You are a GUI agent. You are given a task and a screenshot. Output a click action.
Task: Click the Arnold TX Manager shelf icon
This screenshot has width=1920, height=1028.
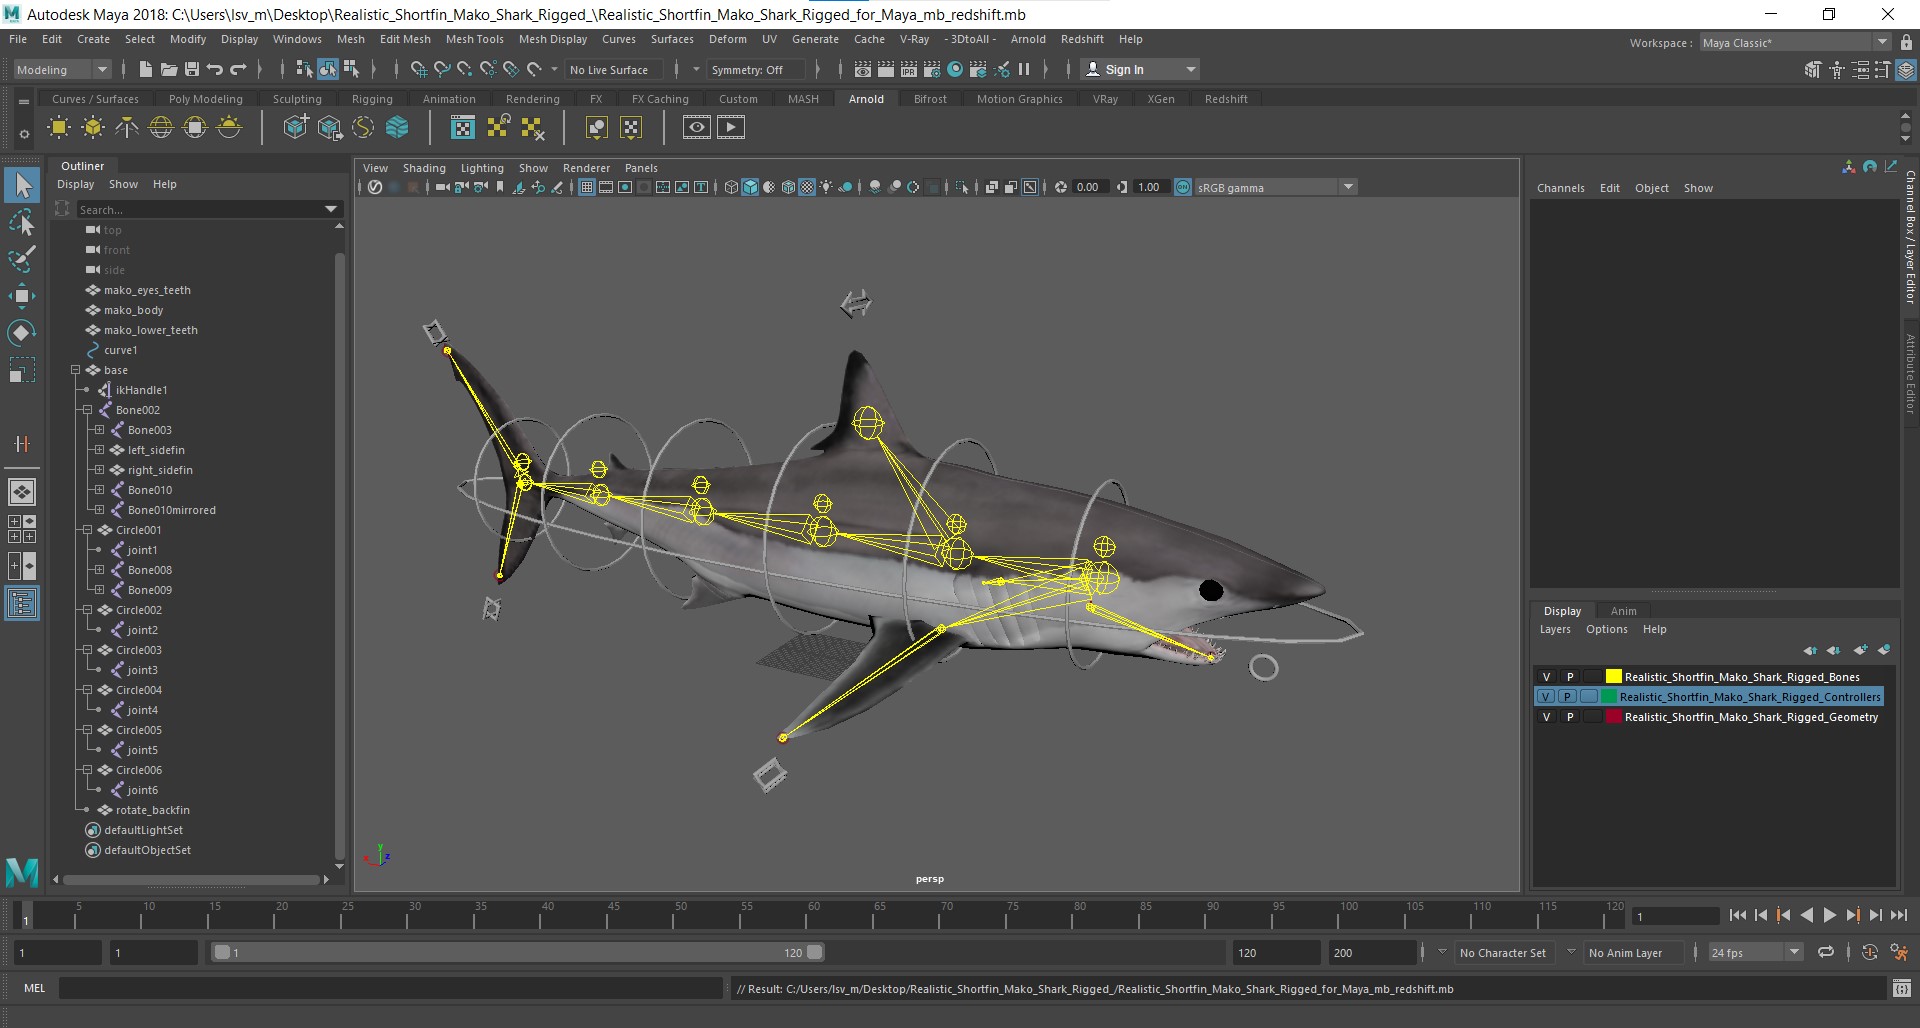click(x=463, y=127)
